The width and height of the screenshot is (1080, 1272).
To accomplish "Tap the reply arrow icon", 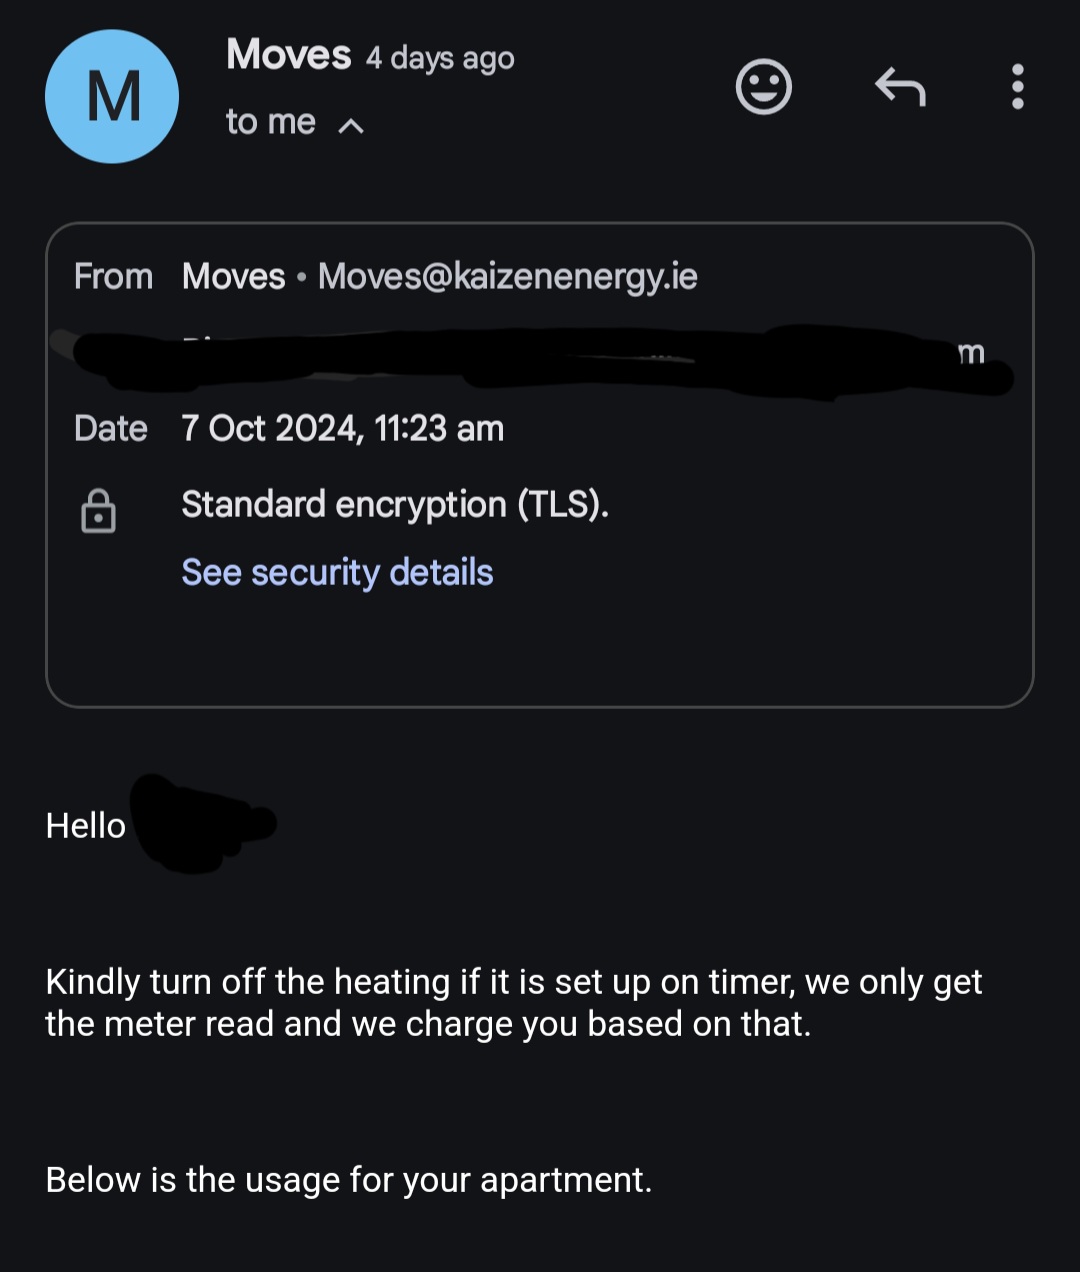I will [900, 87].
